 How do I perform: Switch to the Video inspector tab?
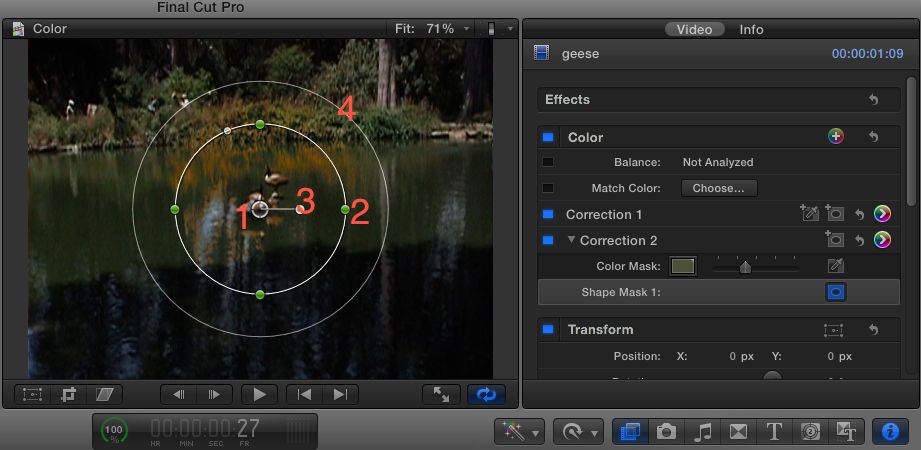click(x=694, y=29)
